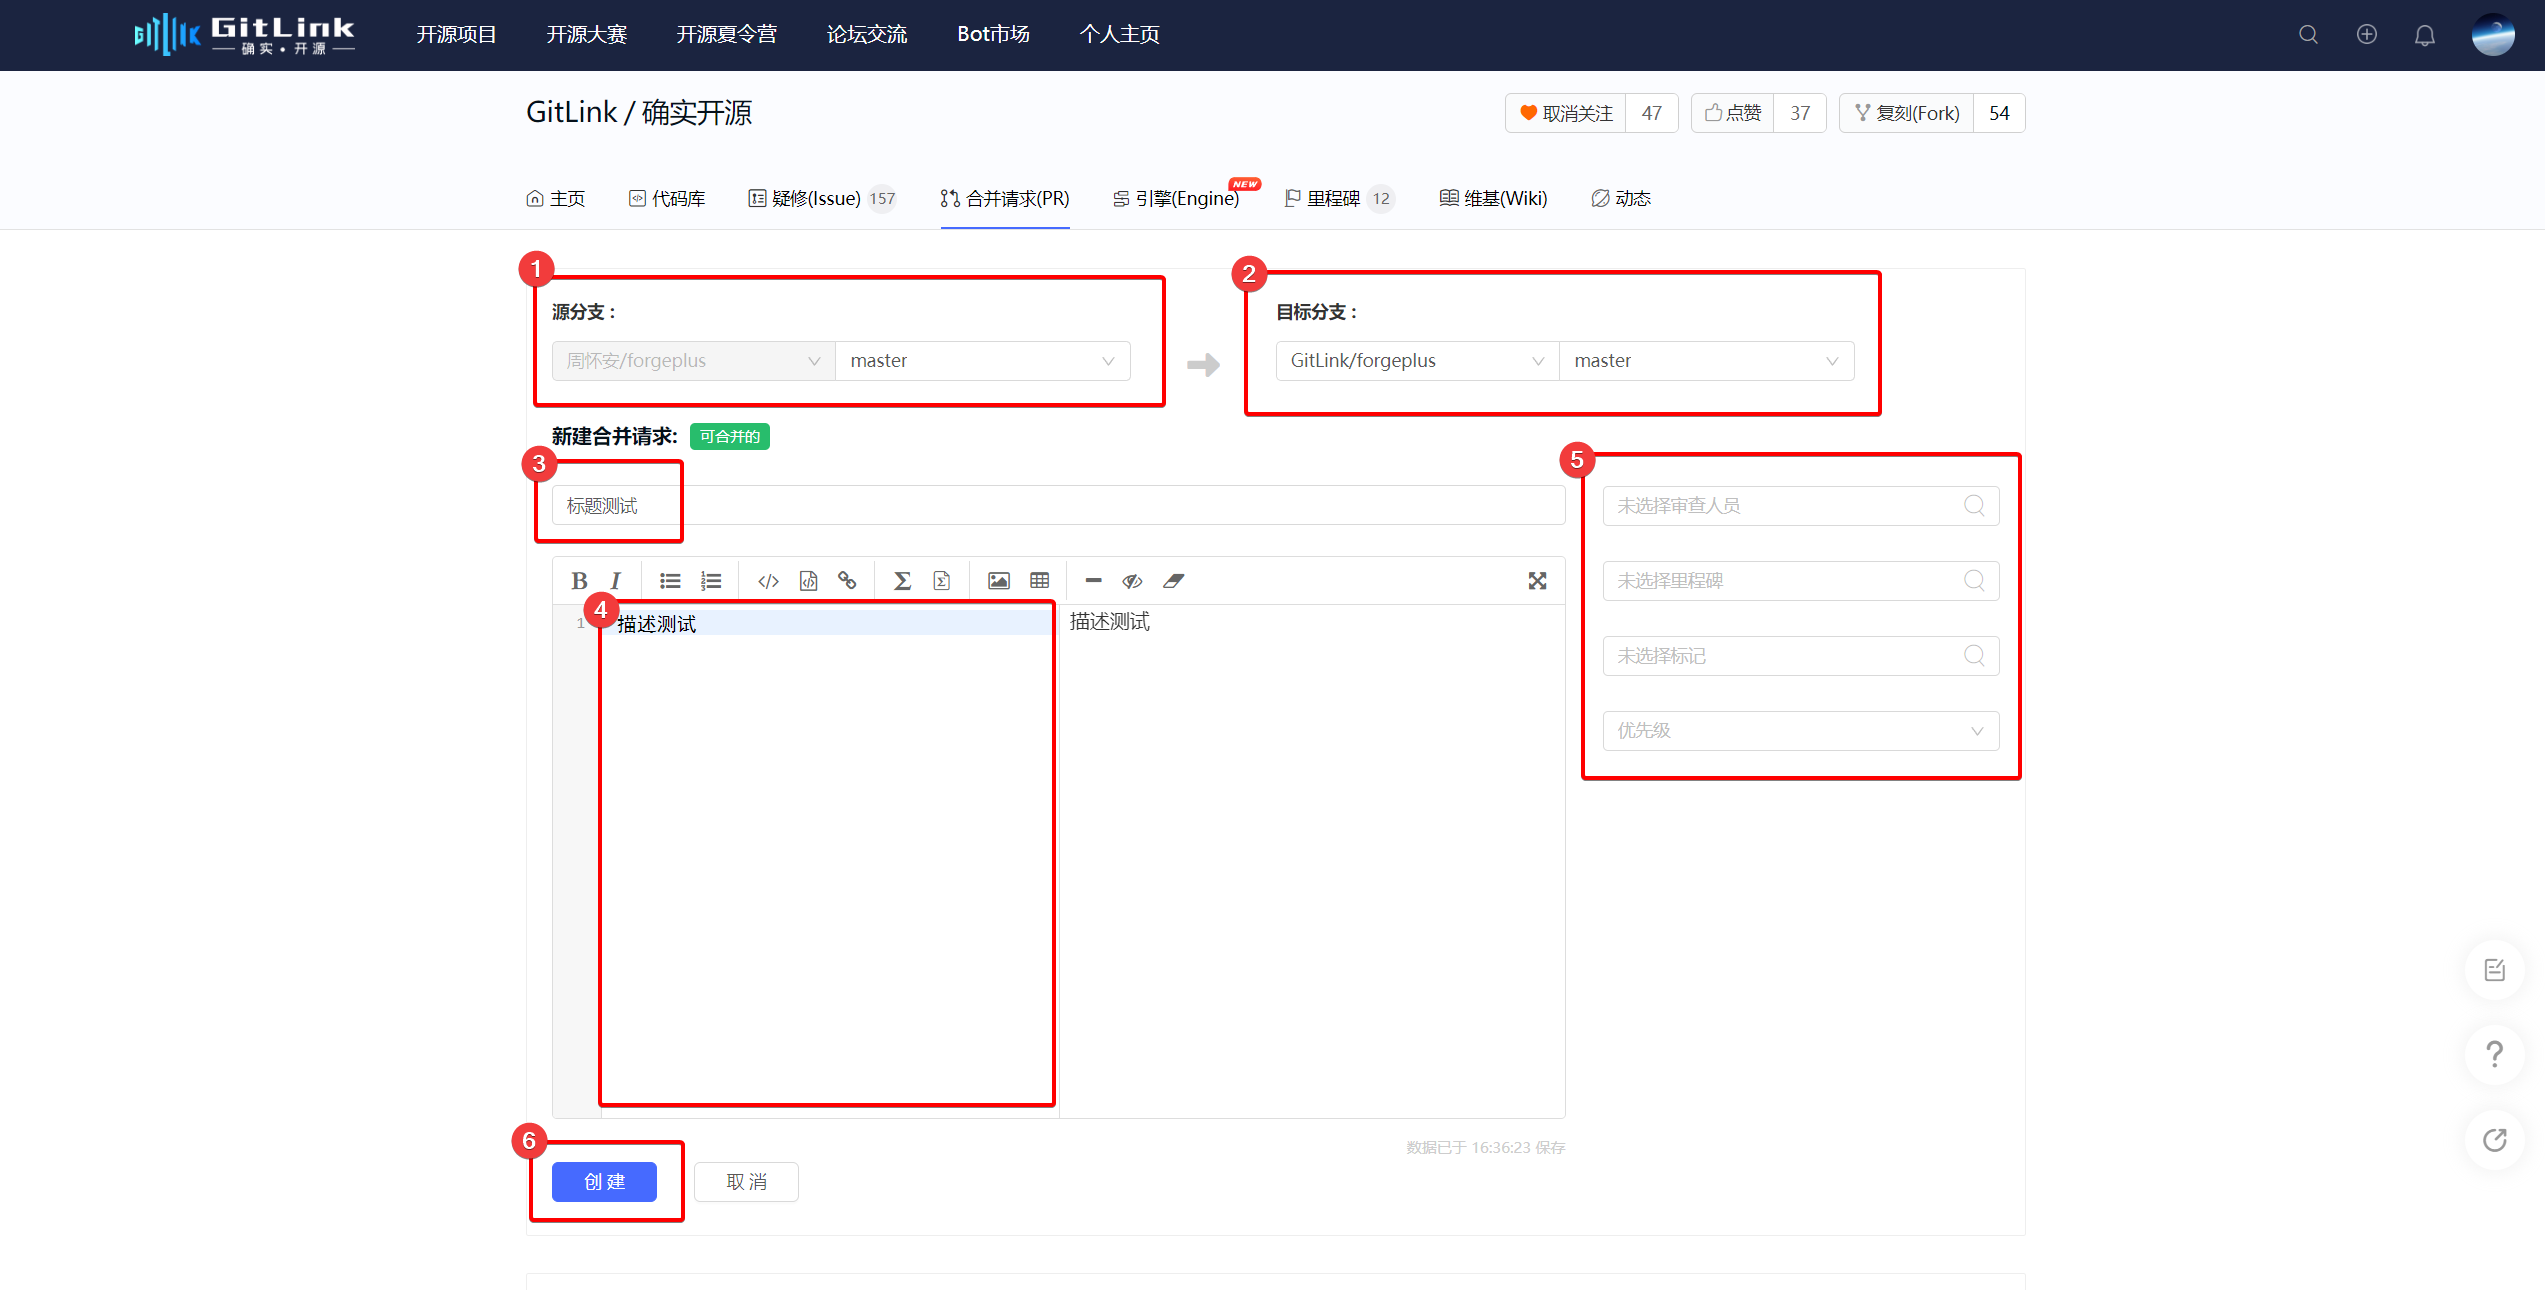Click the 取消 cancel button
2545x1290 pixels.
[746, 1182]
